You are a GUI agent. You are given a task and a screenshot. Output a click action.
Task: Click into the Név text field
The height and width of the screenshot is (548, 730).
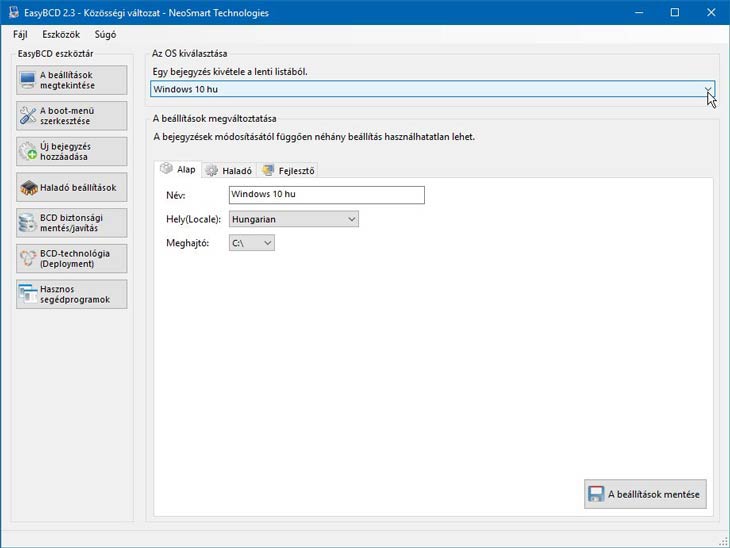[x=326, y=194]
